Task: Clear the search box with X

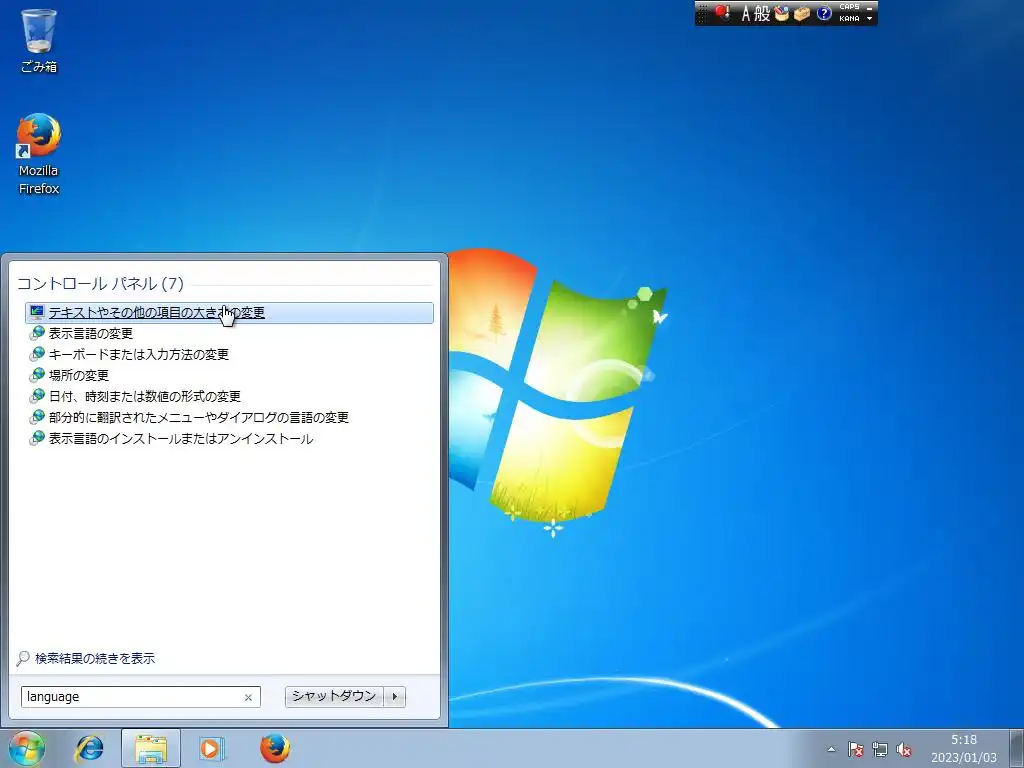Action: pyautogui.click(x=248, y=697)
